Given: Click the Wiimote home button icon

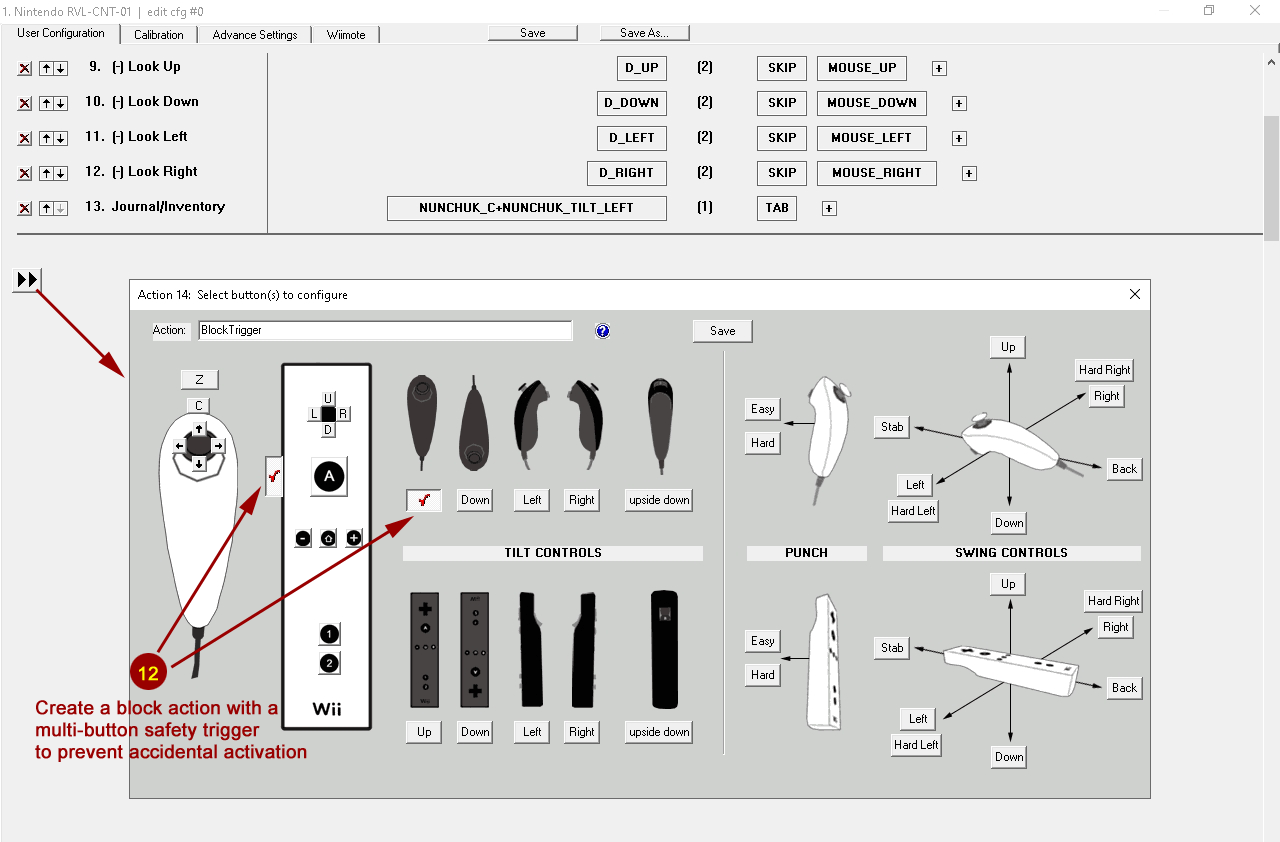Looking at the screenshot, I should (328, 538).
